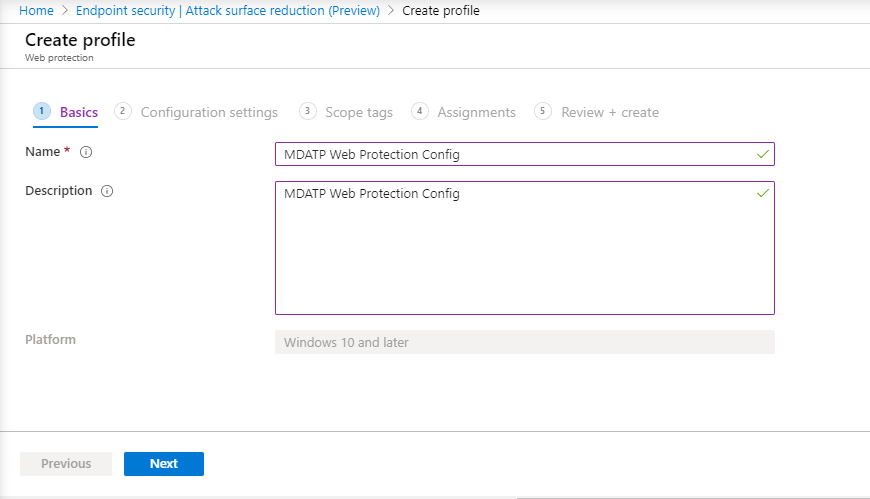Open the Assignments tab
Viewport: 870px width, 499px height.
[x=477, y=112]
